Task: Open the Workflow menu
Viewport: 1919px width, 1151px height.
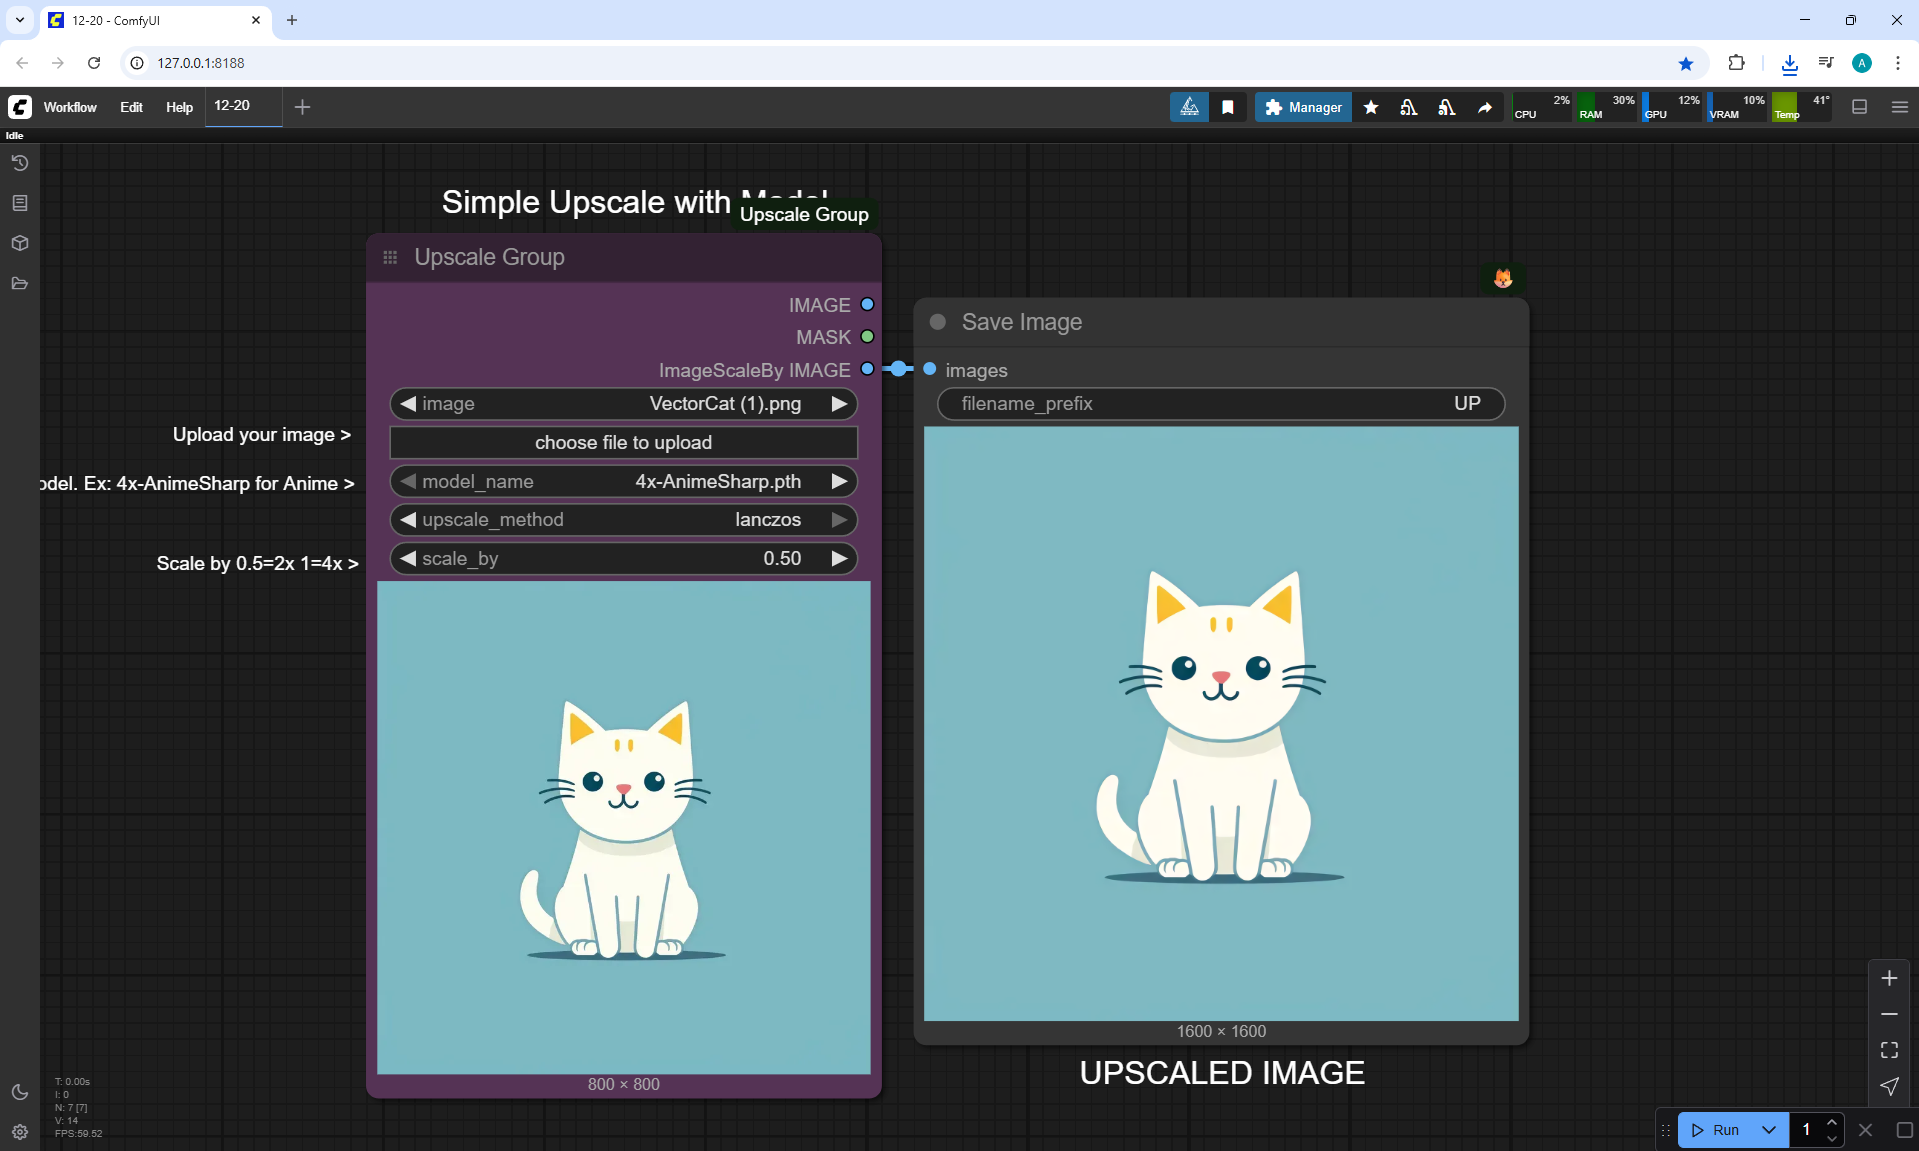Action: [x=70, y=107]
